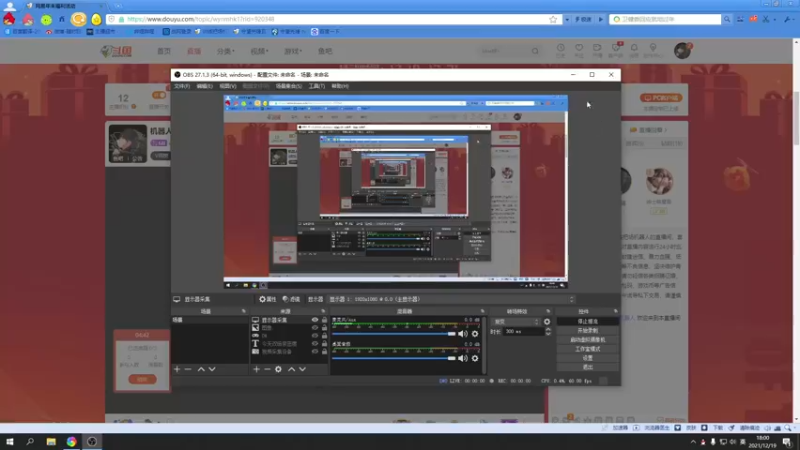The image size is (800, 450).
Task: Pop out the Sources dock panel icon
Action: [x=323, y=311]
